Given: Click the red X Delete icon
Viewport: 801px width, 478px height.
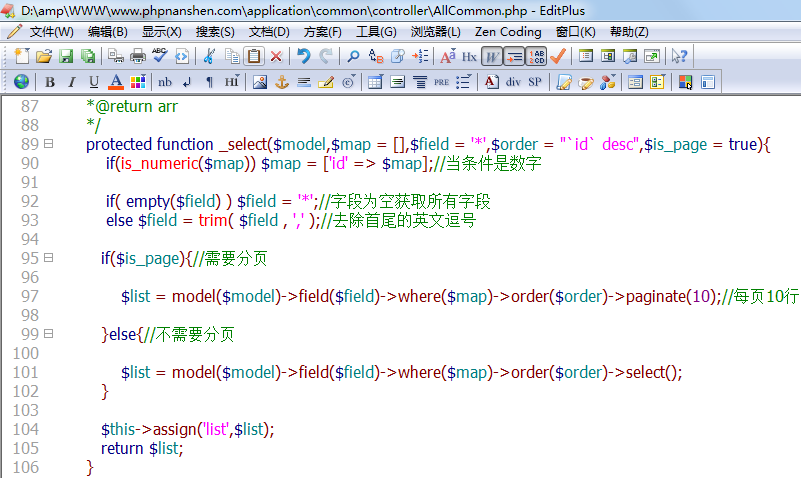Looking at the screenshot, I should click(x=276, y=56).
